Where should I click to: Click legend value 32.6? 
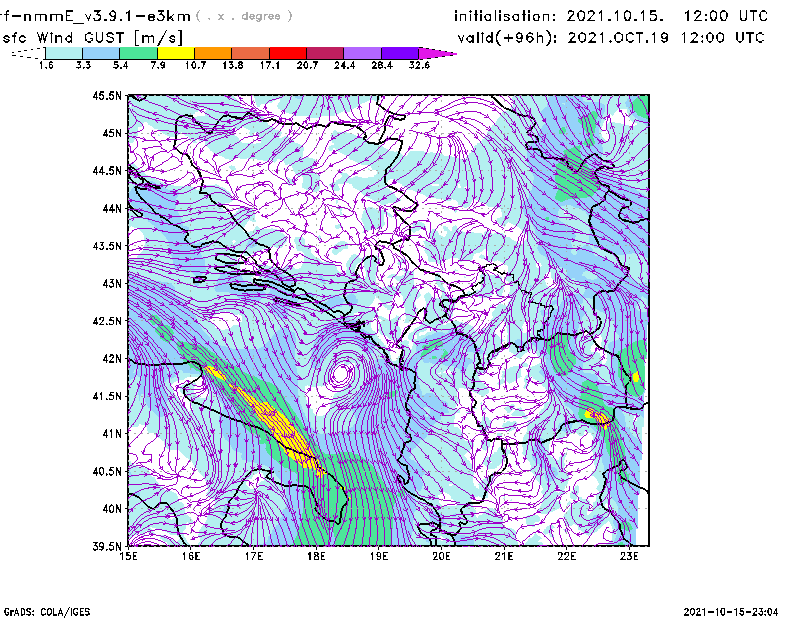419,65
